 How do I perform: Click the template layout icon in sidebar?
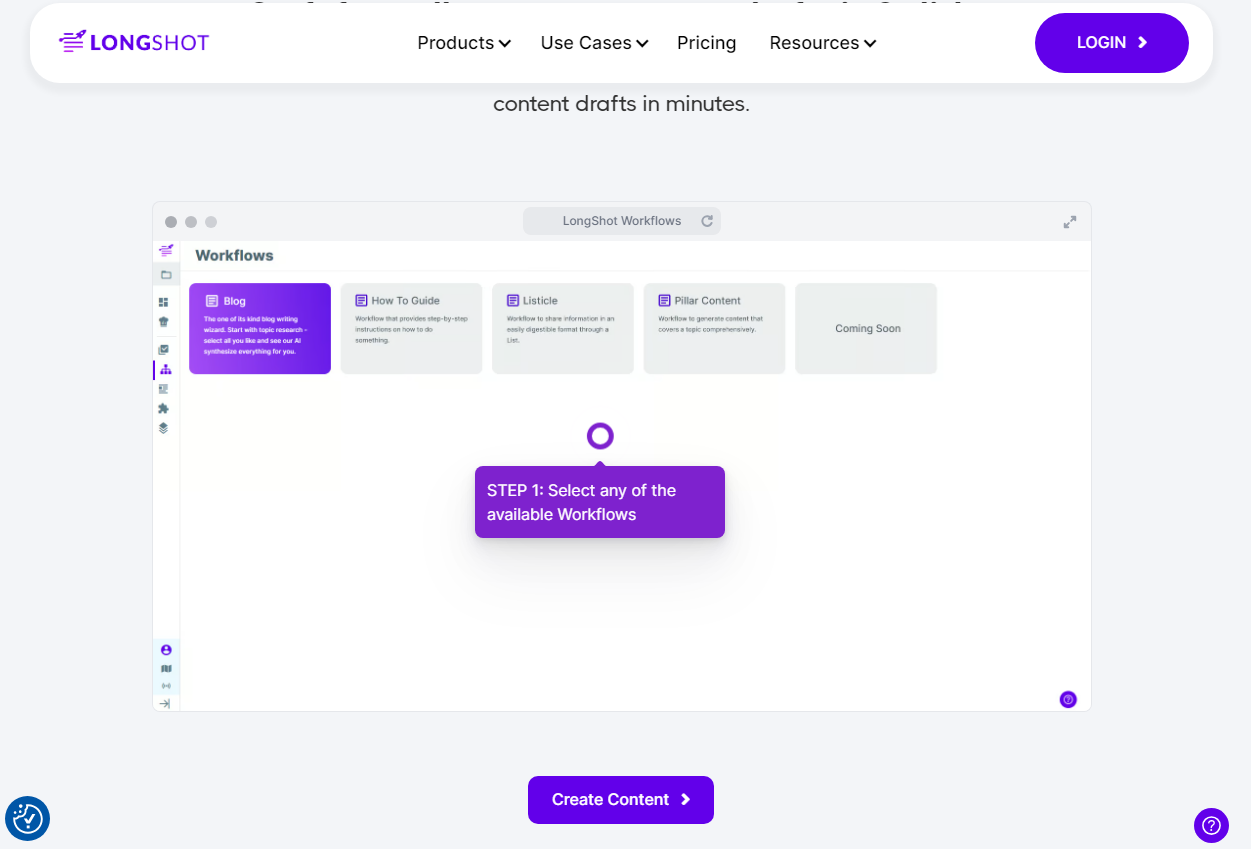click(x=164, y=389)
